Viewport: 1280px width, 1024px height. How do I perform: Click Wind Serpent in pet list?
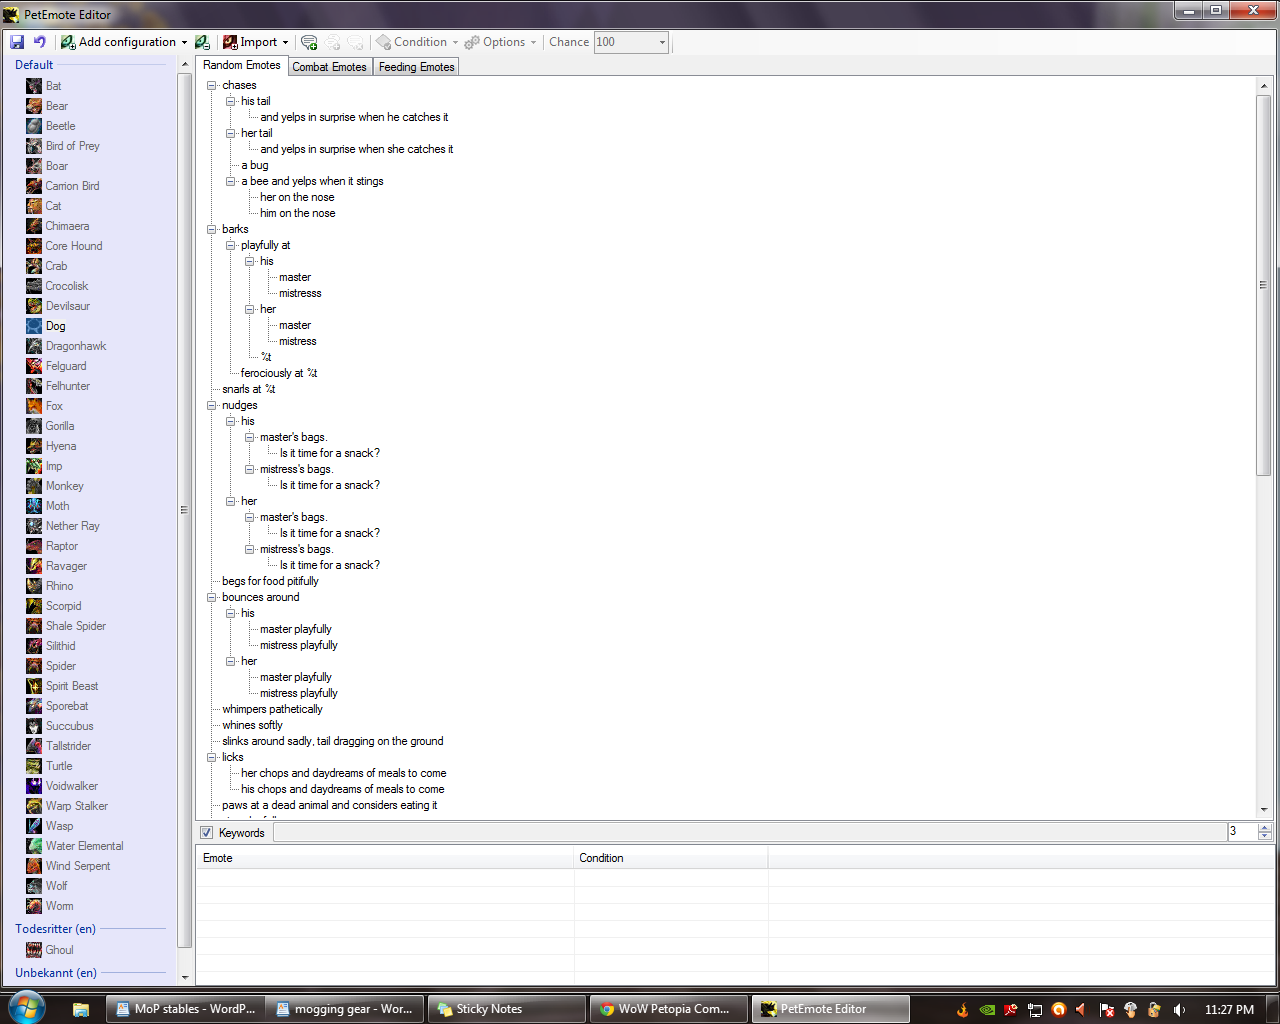(78, 866)
